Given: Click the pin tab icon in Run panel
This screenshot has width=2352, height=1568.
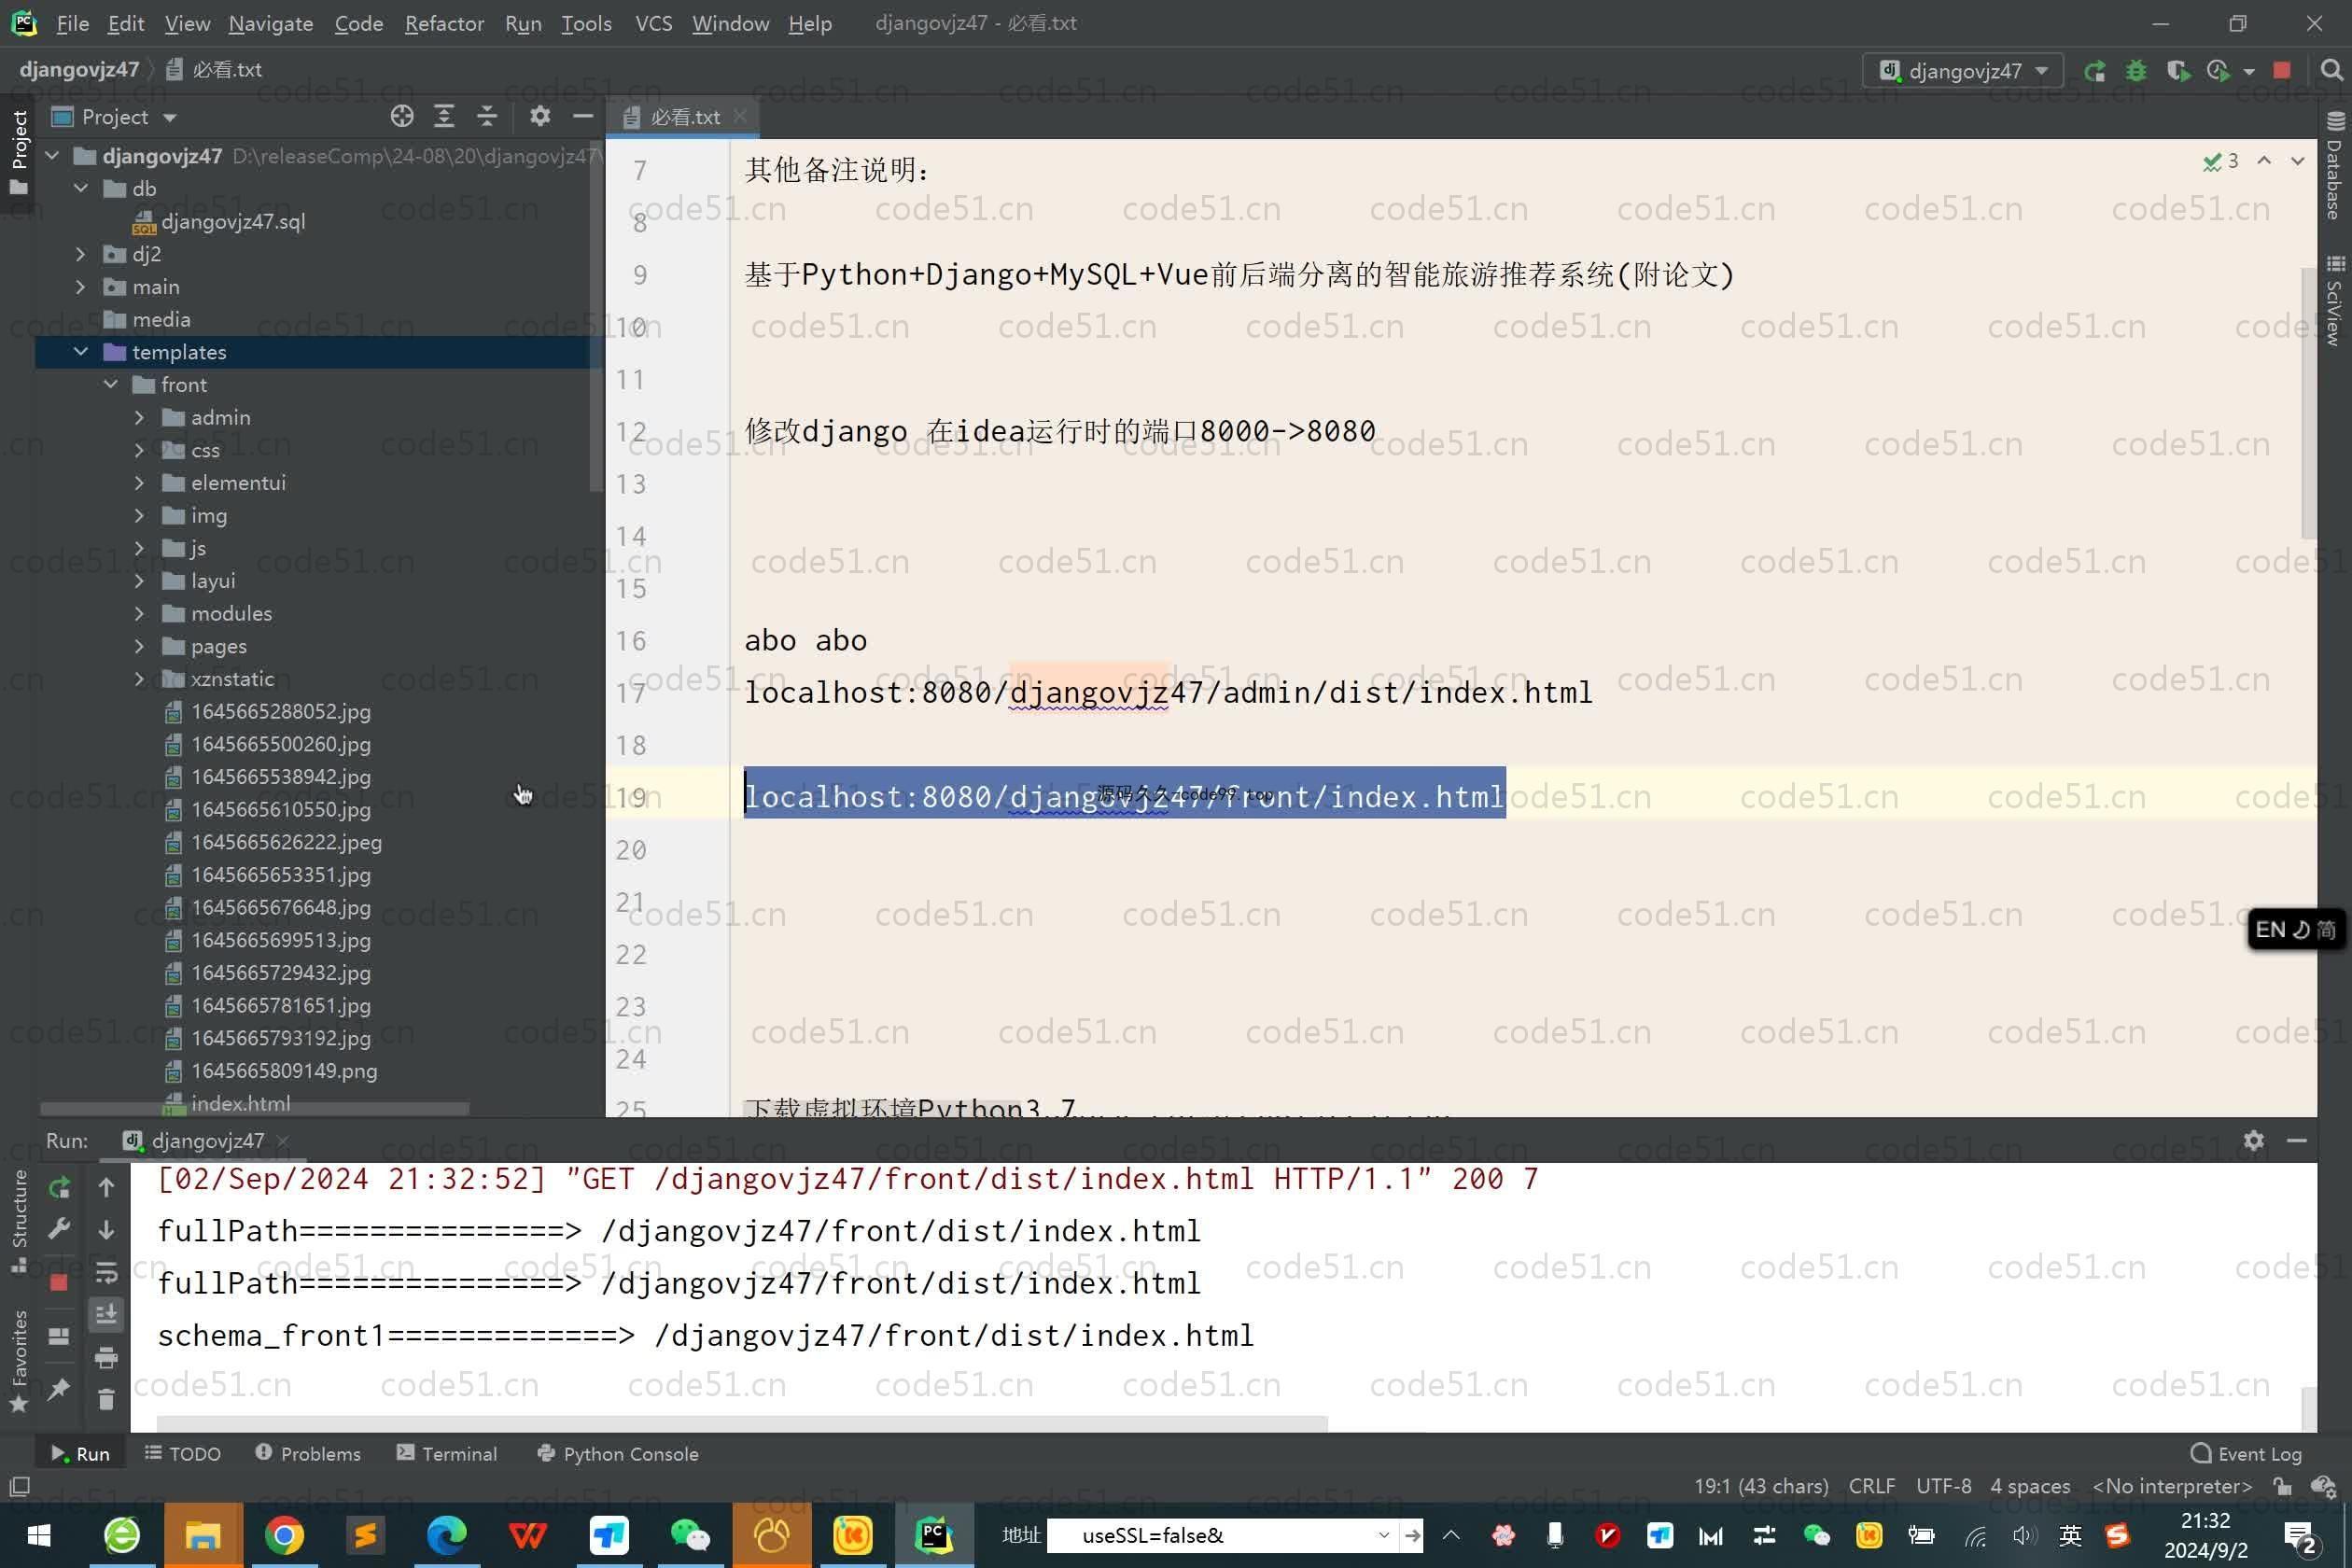Looking at the screenshot, I should pyautogui.click(x=59, y=1388).
